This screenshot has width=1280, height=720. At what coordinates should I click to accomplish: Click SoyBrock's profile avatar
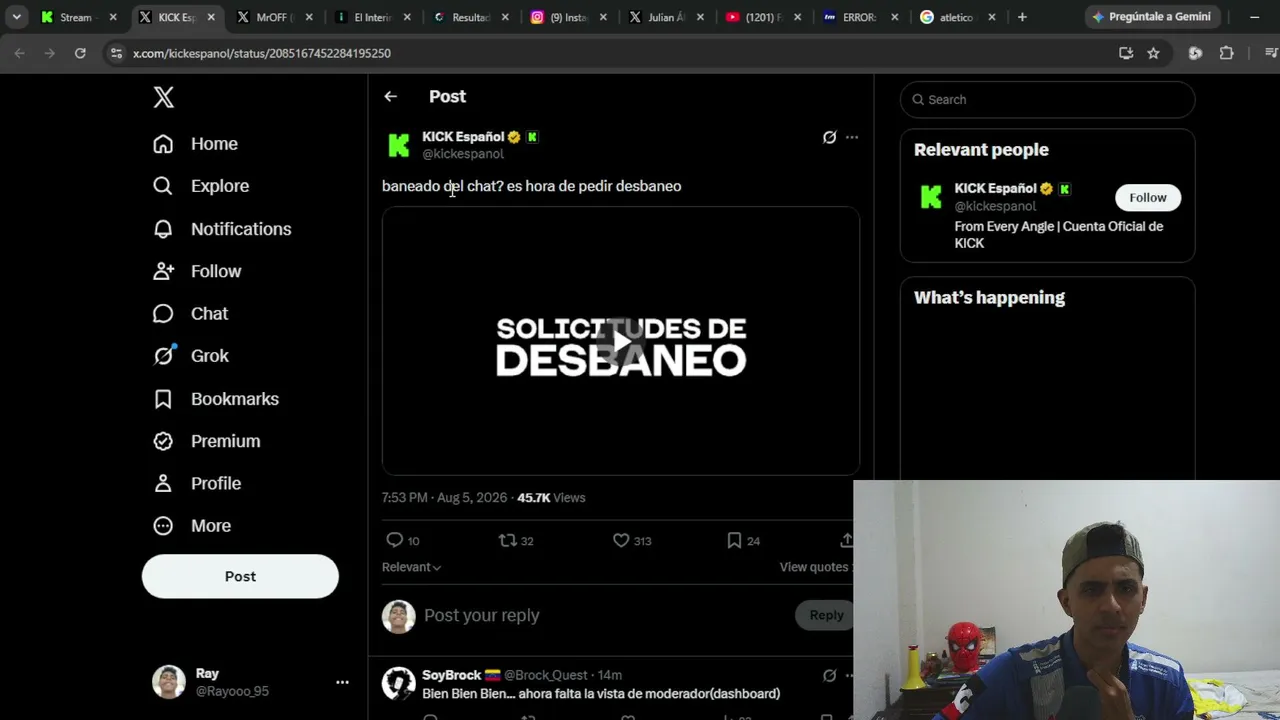[x=398, y=683]
